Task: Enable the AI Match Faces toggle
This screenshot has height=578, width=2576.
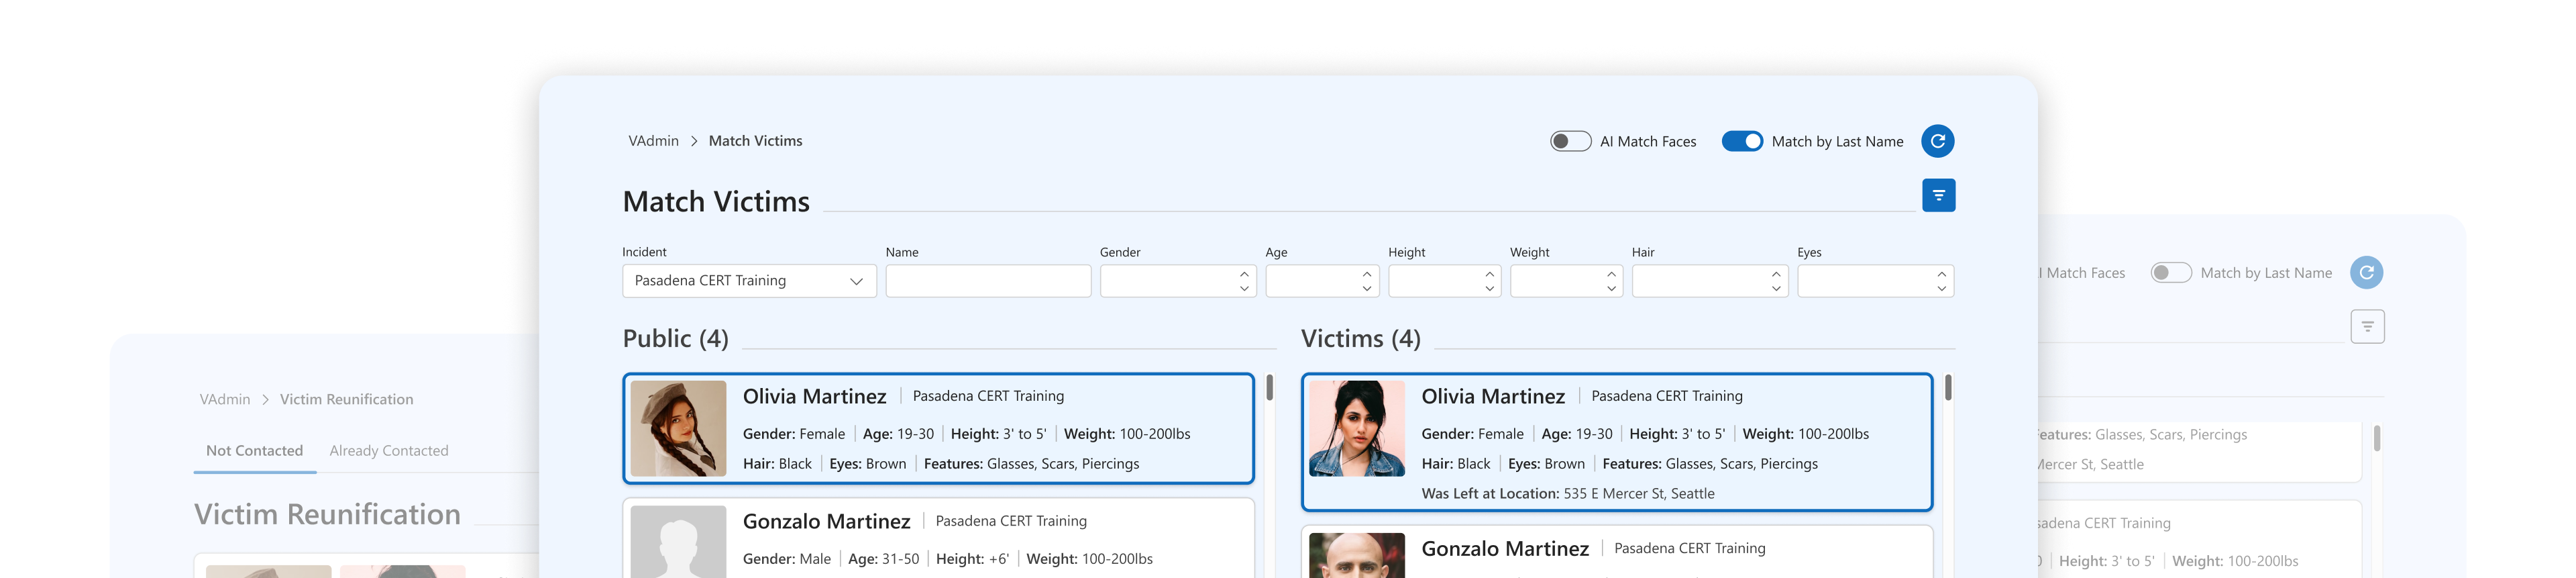Action: [x=1570, y=141]
